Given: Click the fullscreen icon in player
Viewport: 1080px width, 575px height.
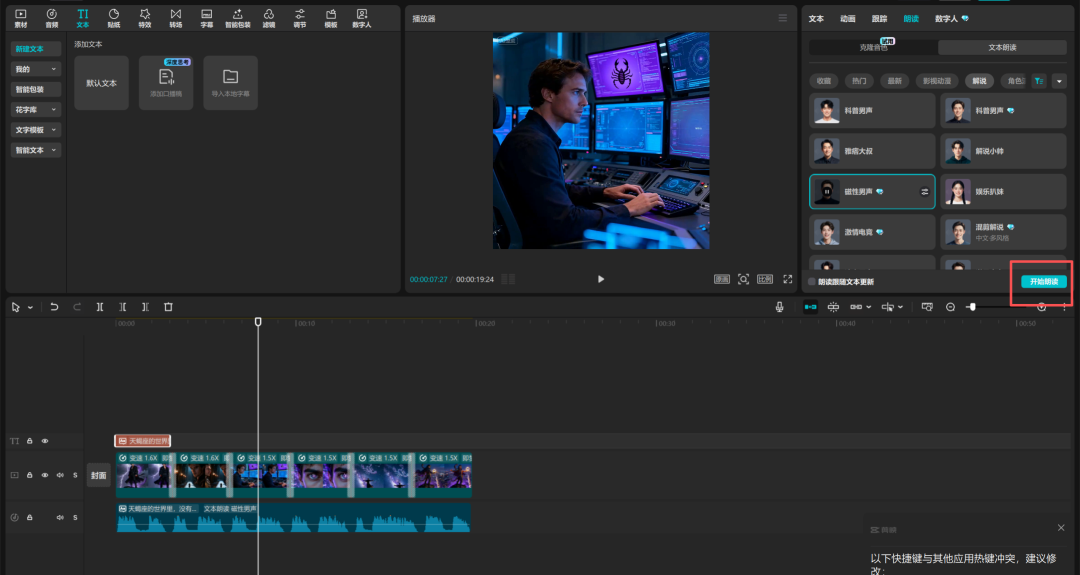Looking at the screenshot, I should pyautogui.click(x=788, y=279).
